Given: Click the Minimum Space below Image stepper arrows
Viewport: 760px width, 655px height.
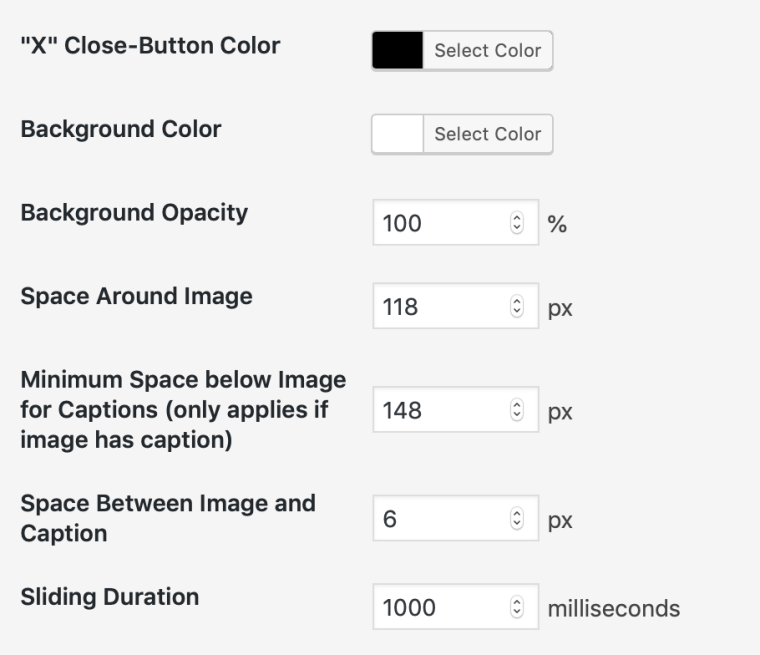Looking at the screenshot, I should coord(517,411).
